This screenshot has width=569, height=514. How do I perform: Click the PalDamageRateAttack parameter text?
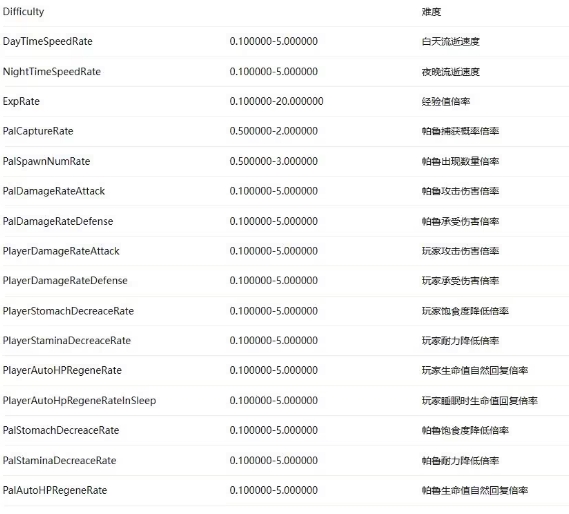pyautogui.click(x=54, y=191)
